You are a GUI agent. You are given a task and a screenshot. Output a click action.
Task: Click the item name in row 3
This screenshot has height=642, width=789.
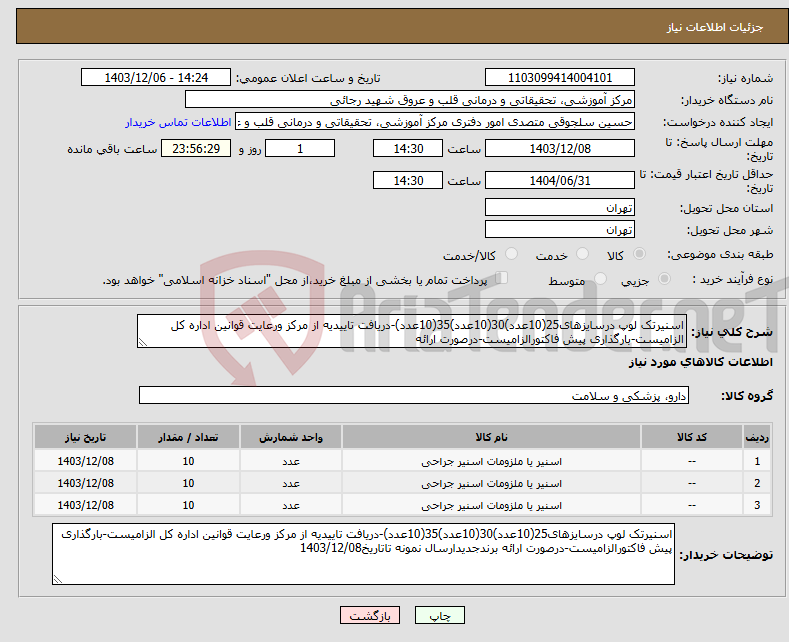click(491, 505)
